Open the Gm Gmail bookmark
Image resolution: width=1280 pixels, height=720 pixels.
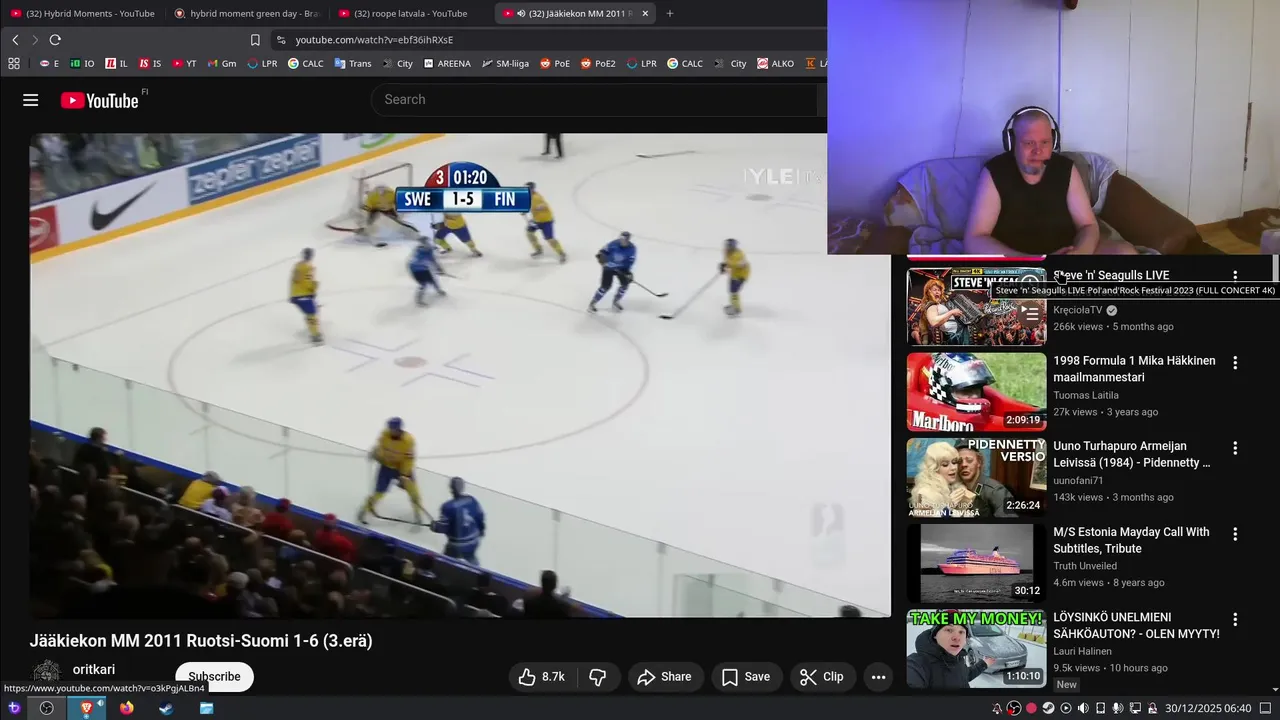222,63
